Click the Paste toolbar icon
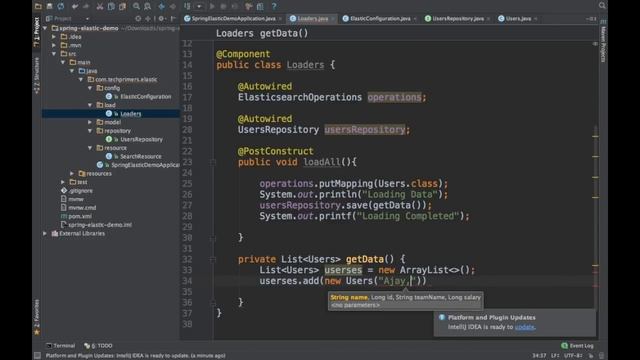Screen dimensions: 640x360 coord(122,6)
